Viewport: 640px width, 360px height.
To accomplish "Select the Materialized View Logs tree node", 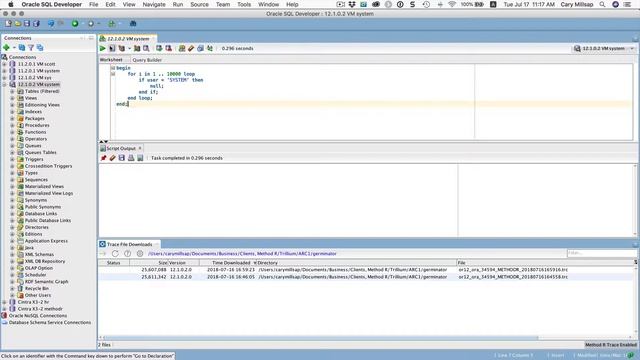I will (49, 193).
